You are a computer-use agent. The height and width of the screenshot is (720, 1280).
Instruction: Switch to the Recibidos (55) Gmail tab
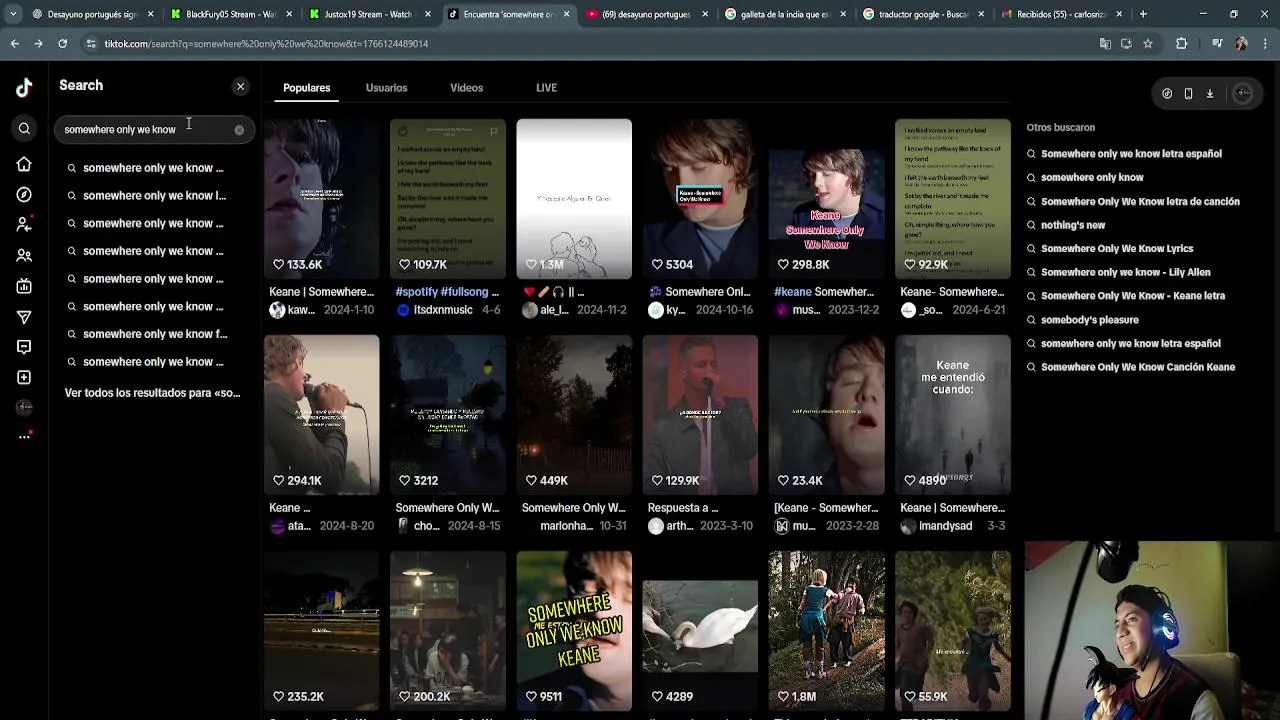(1060, 14)
